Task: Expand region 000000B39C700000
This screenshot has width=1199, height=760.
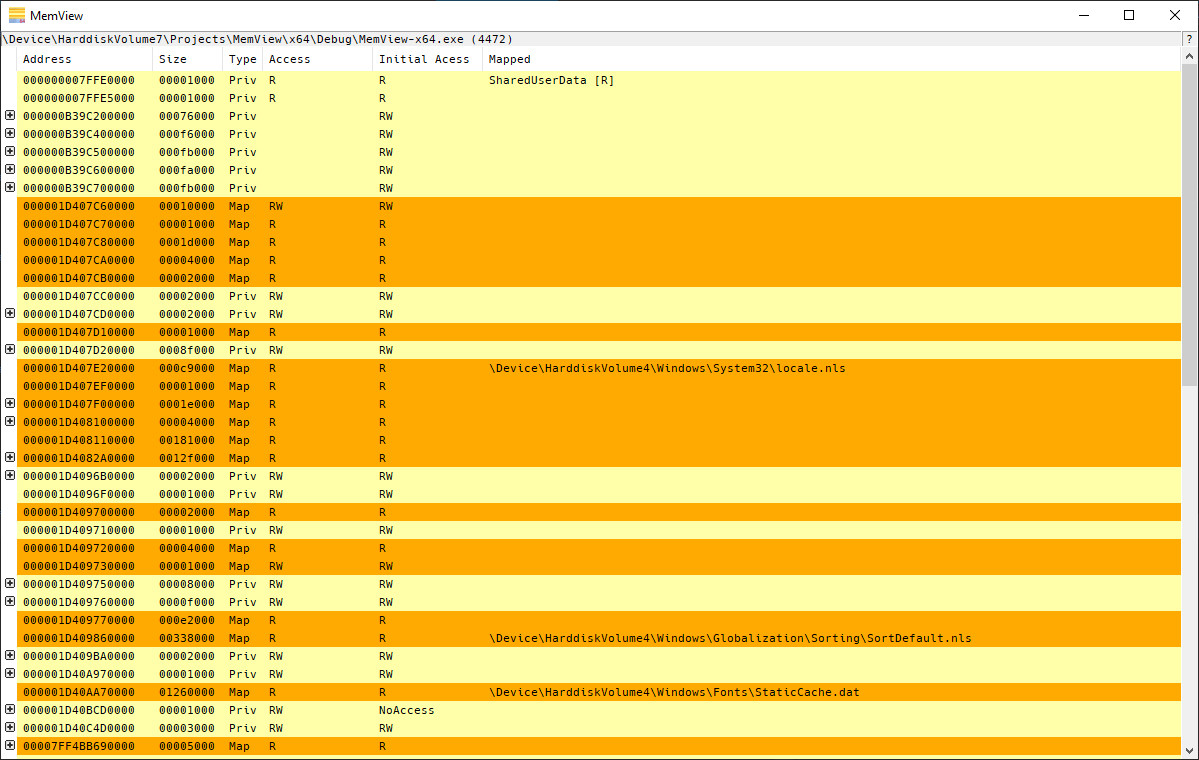Action: point(10,187)
